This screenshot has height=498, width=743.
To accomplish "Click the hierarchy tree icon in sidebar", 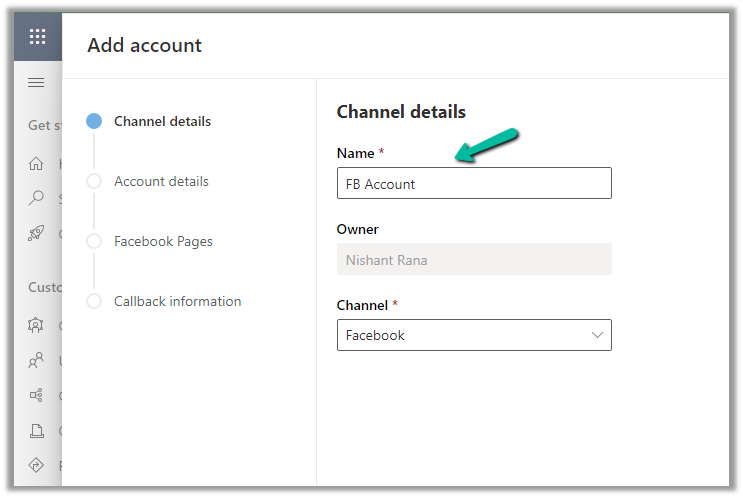I will [x=36, y=395].
